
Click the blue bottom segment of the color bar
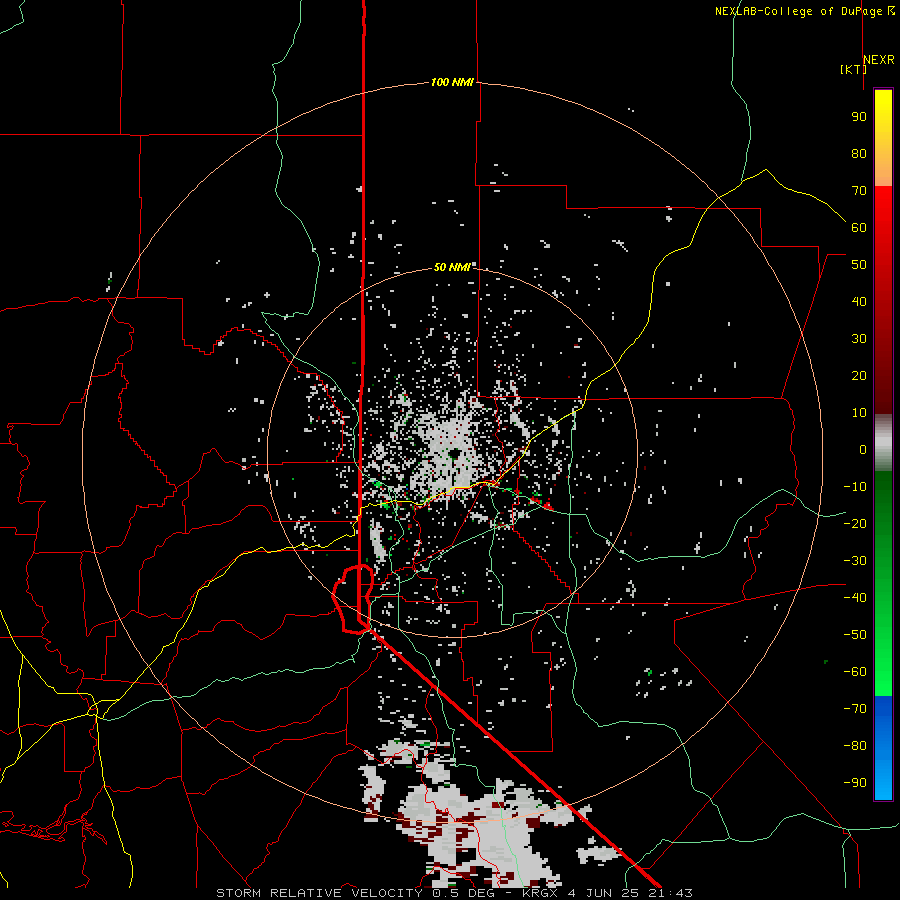(883, 748)
